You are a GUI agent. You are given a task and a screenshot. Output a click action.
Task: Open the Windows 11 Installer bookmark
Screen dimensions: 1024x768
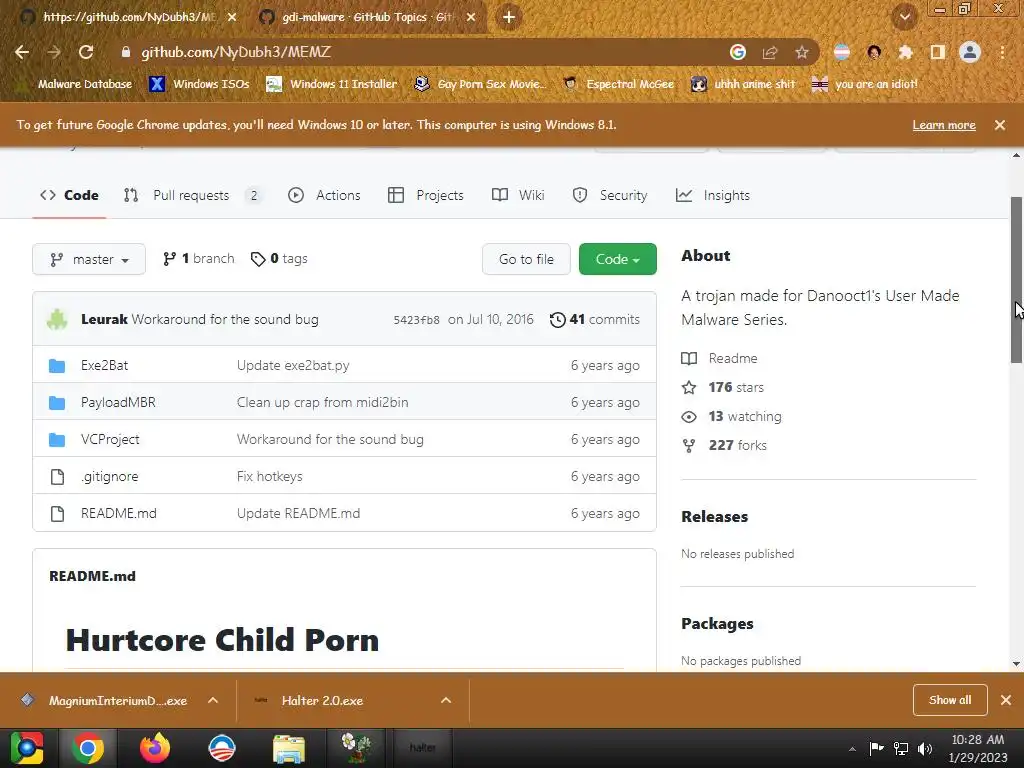tap(332, 84)
